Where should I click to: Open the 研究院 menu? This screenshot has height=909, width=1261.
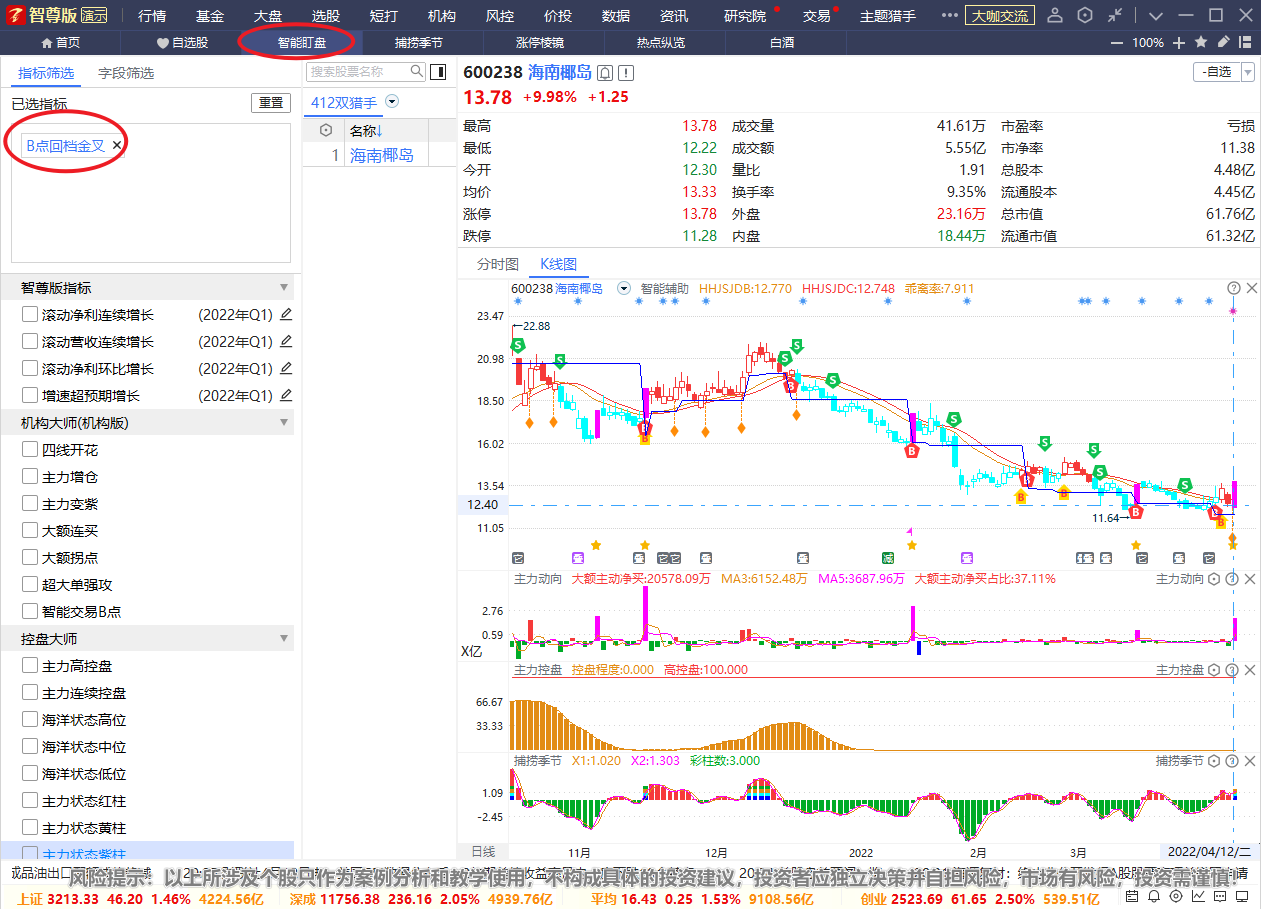pos(745,16)
